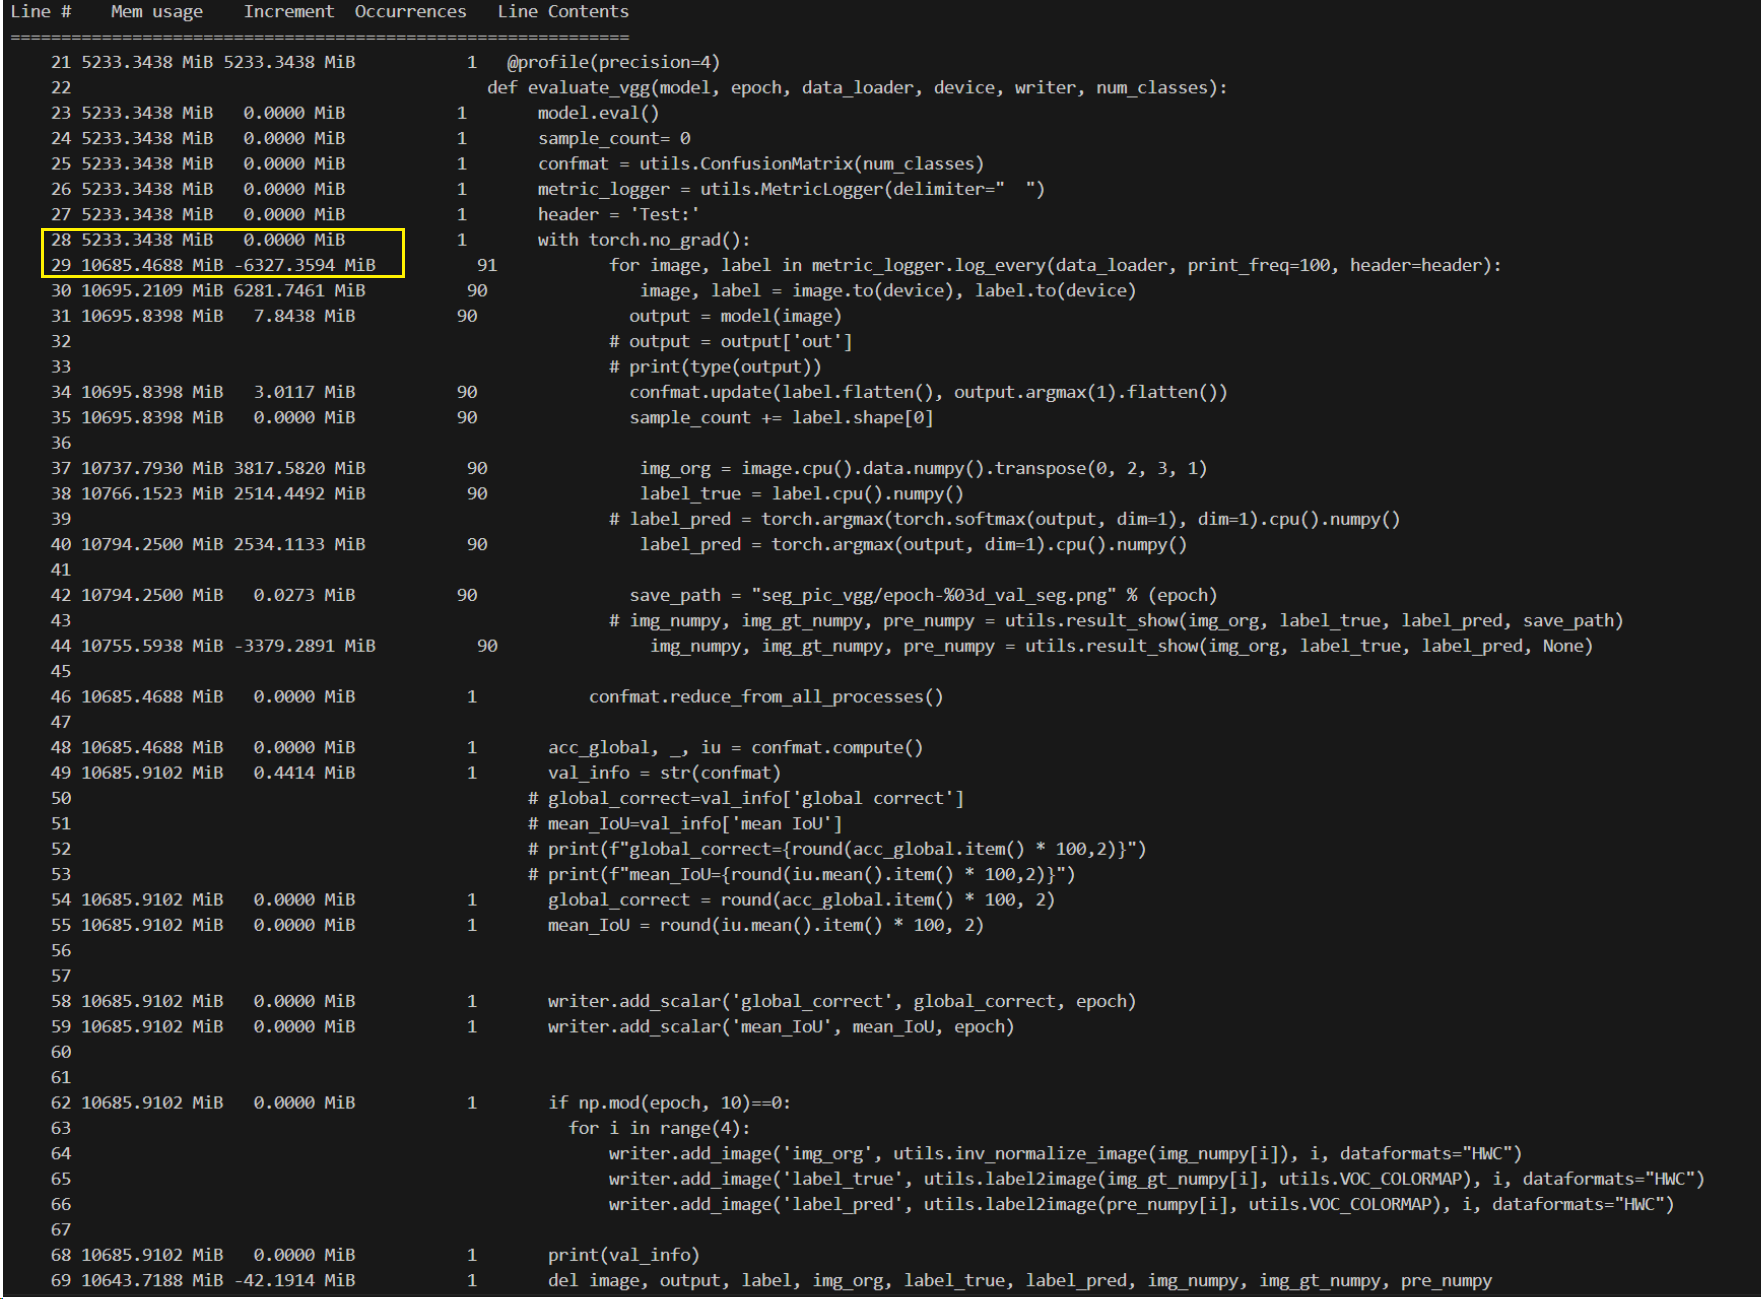The height and width of the screenshot is (1299, 1761).
Task: Click 'mean_IoU = round(iu.mean().item()' line
Action: pos(766,925)
